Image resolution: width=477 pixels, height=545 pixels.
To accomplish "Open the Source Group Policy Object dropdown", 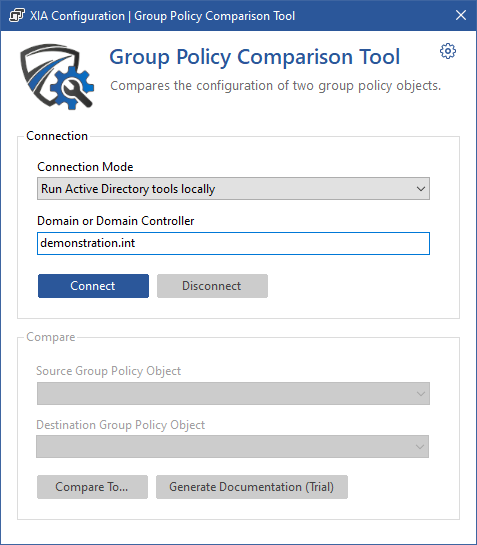I will tap(233, 393).
